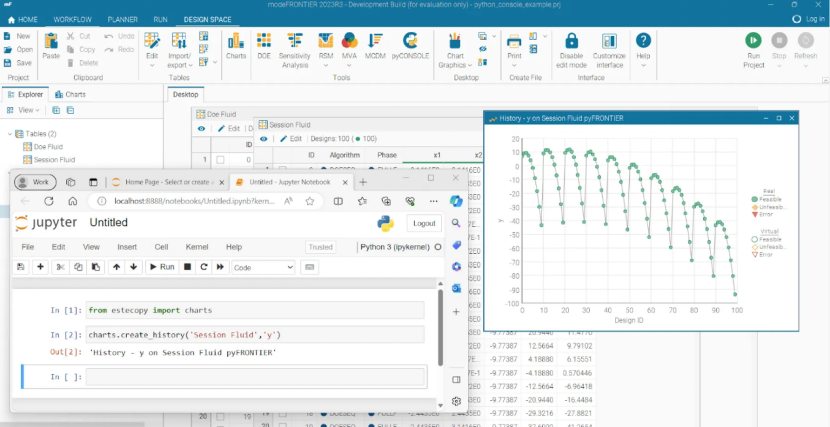This screenshot has width=830, height=427.
Task: Click the Feasible legend marker under Real
Action: pyautogui.click(x=754, y=199)
